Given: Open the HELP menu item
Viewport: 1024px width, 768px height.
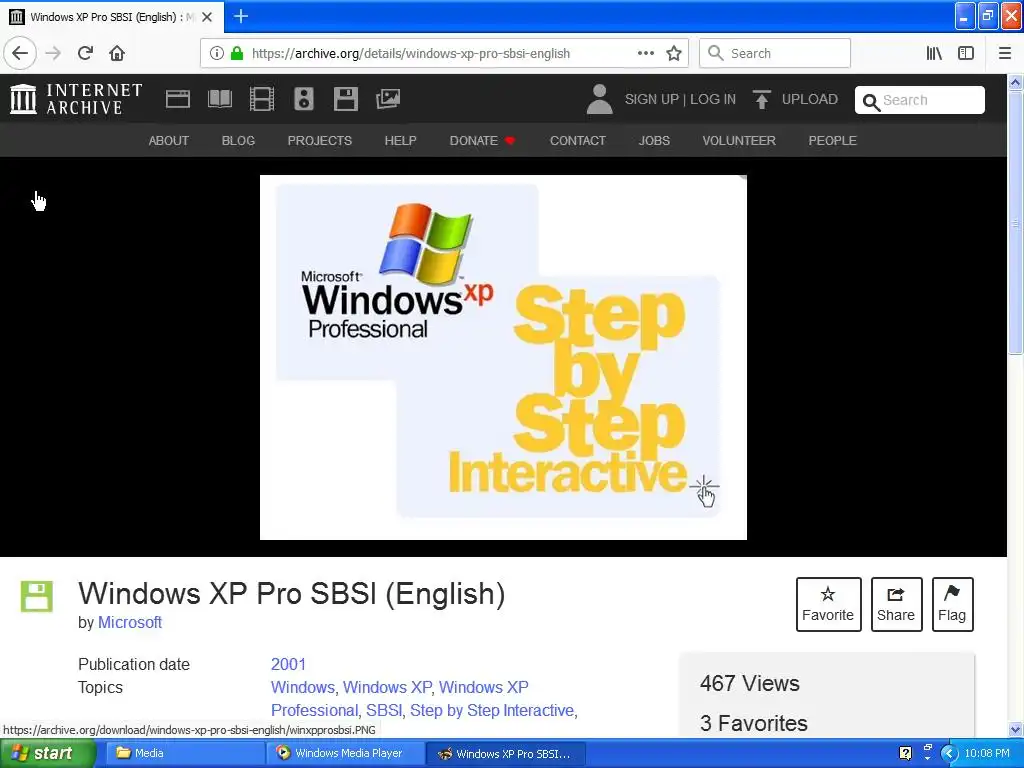Looking at the screenshot, I should [400, 140].
